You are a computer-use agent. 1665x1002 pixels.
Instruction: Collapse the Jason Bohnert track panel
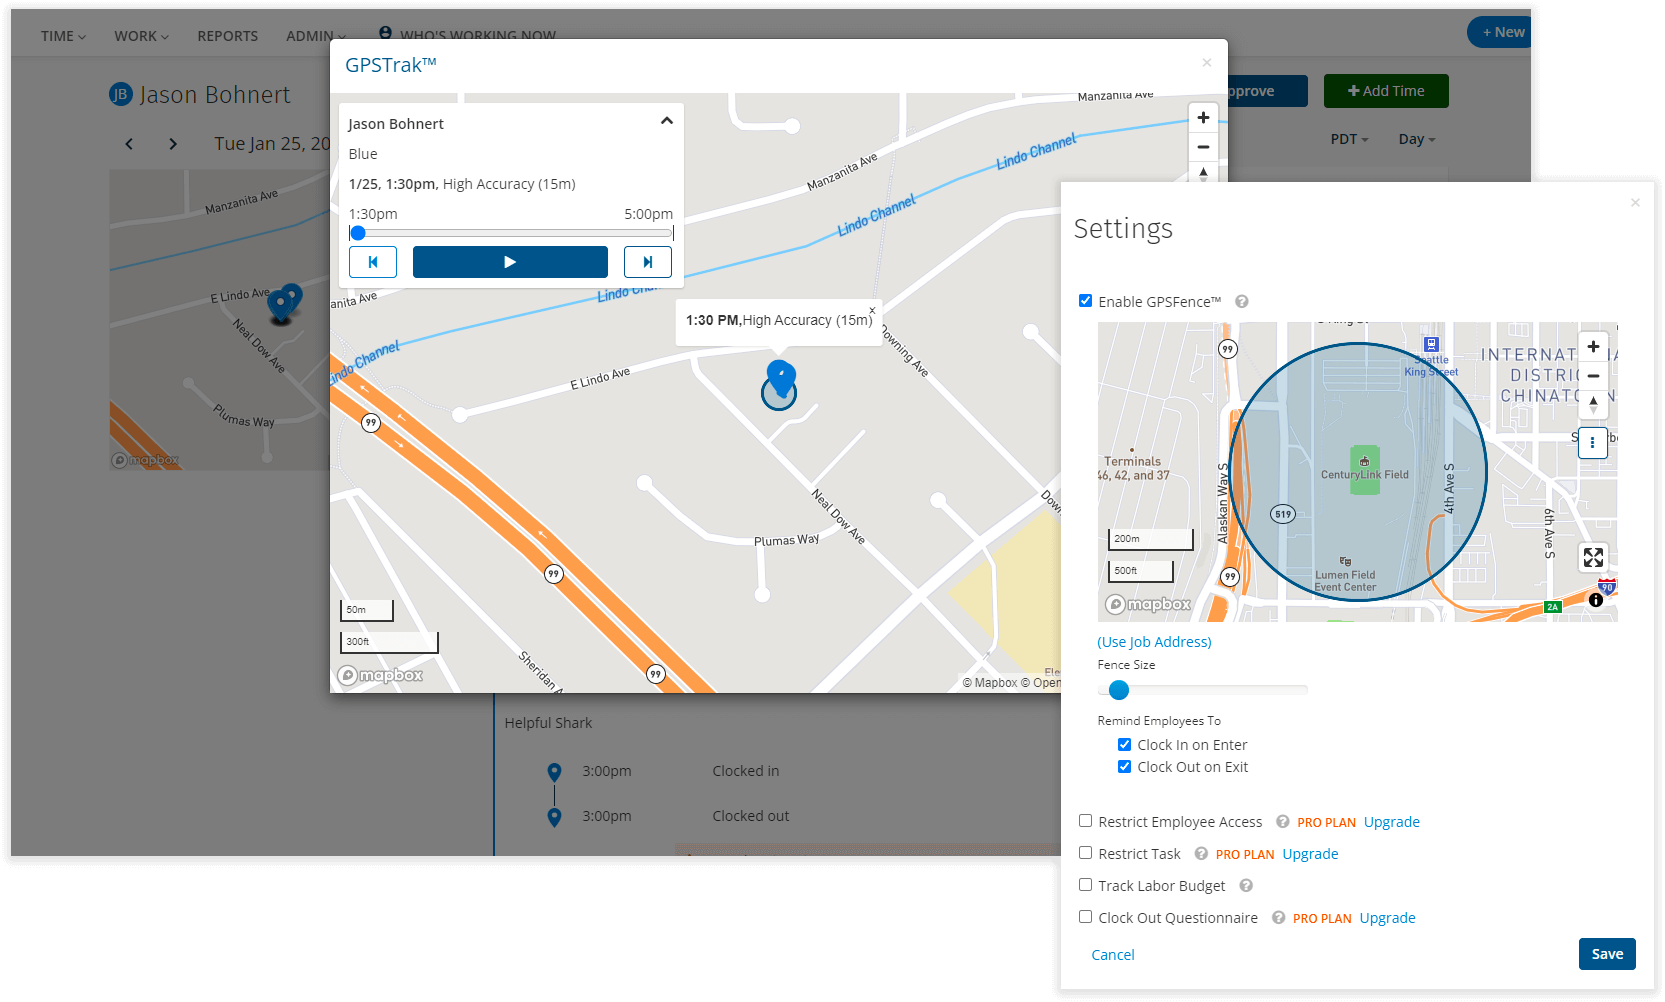pyautogui.click(x=667, y=121)
